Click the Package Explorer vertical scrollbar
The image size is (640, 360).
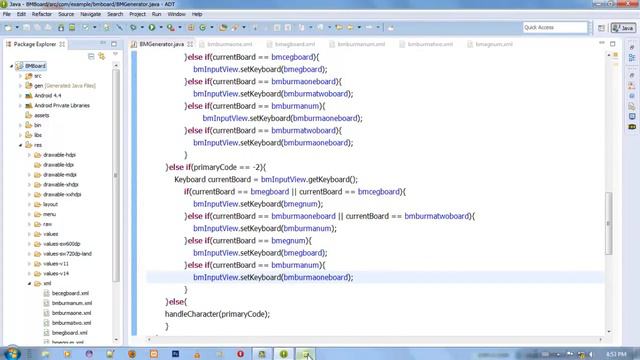click(116, 176)
